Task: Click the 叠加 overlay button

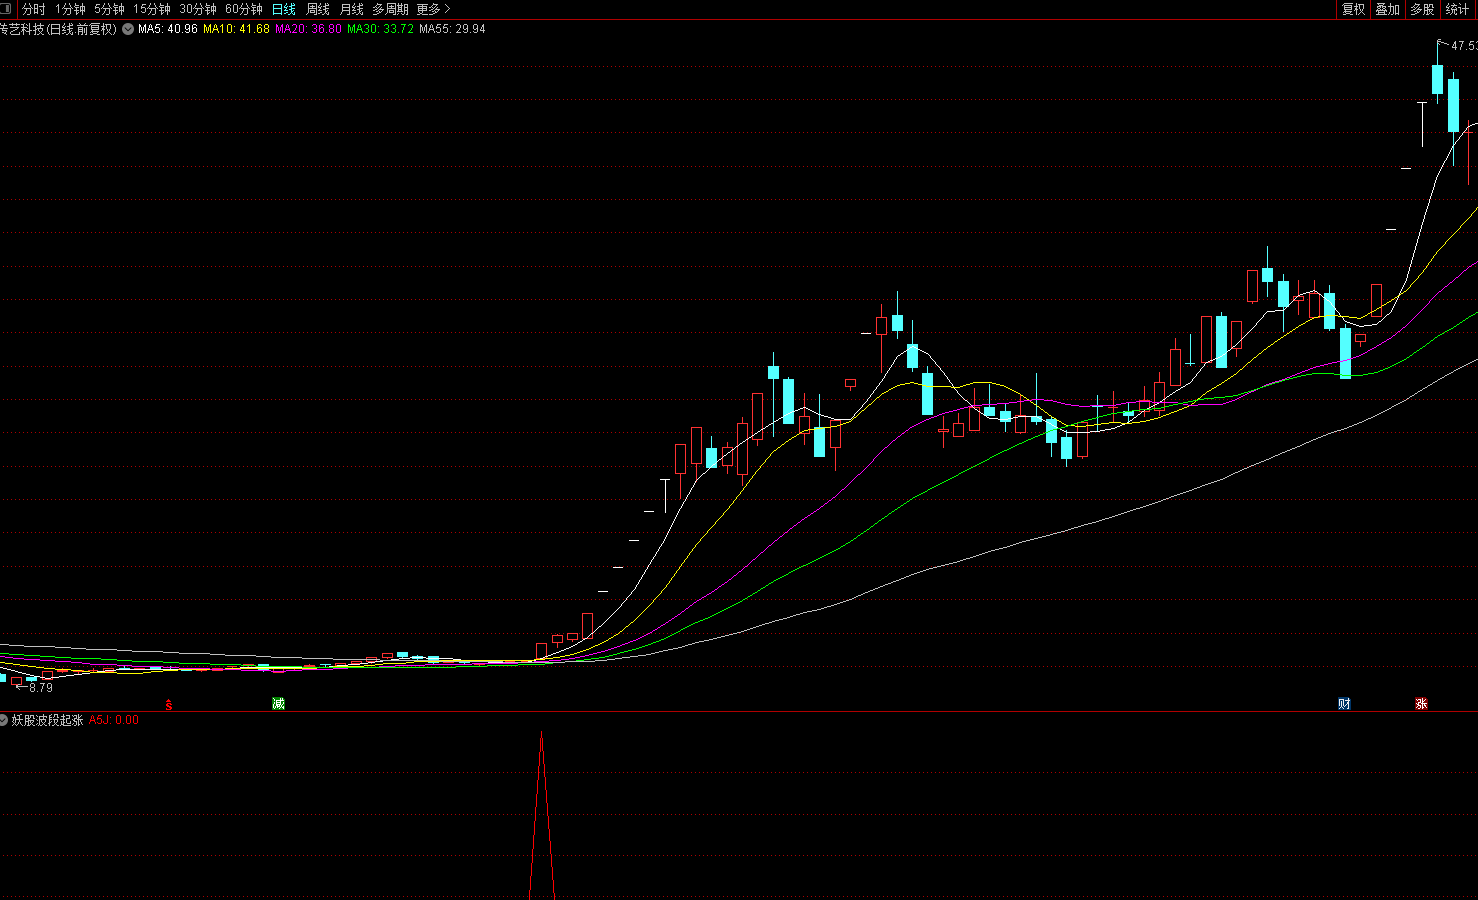Action: point(1387,9)
